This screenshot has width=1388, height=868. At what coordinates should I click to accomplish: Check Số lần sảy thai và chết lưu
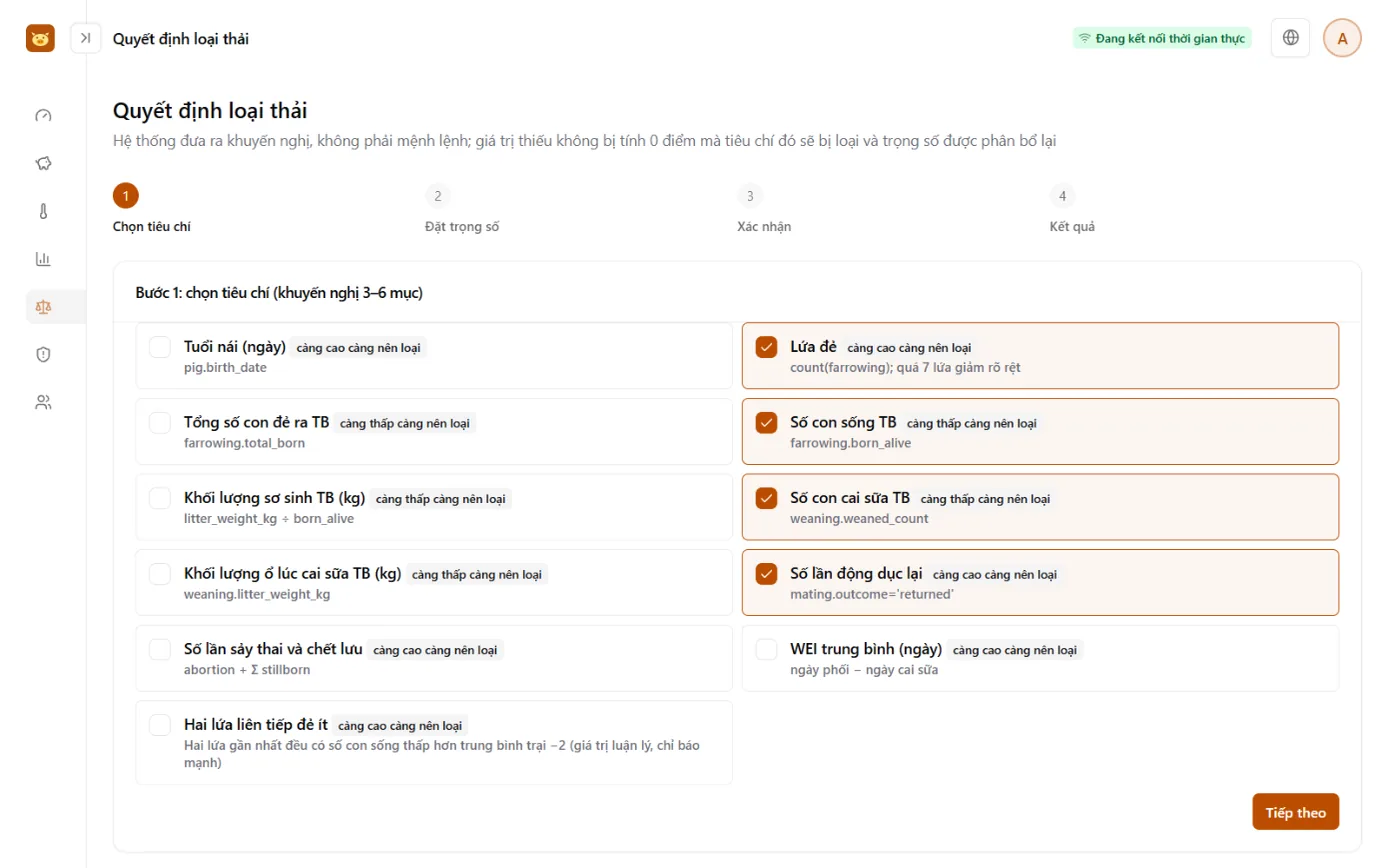pyautogui.click(x=160, y=650)
